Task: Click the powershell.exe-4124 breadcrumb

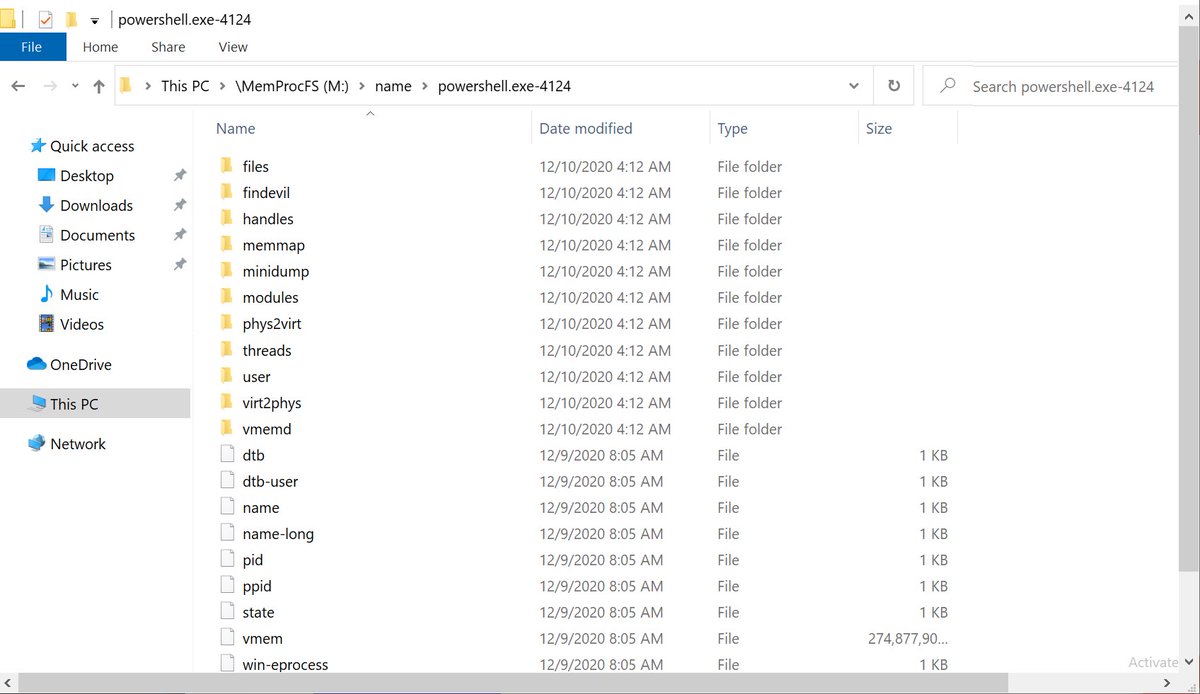Action: click(504, 86)
